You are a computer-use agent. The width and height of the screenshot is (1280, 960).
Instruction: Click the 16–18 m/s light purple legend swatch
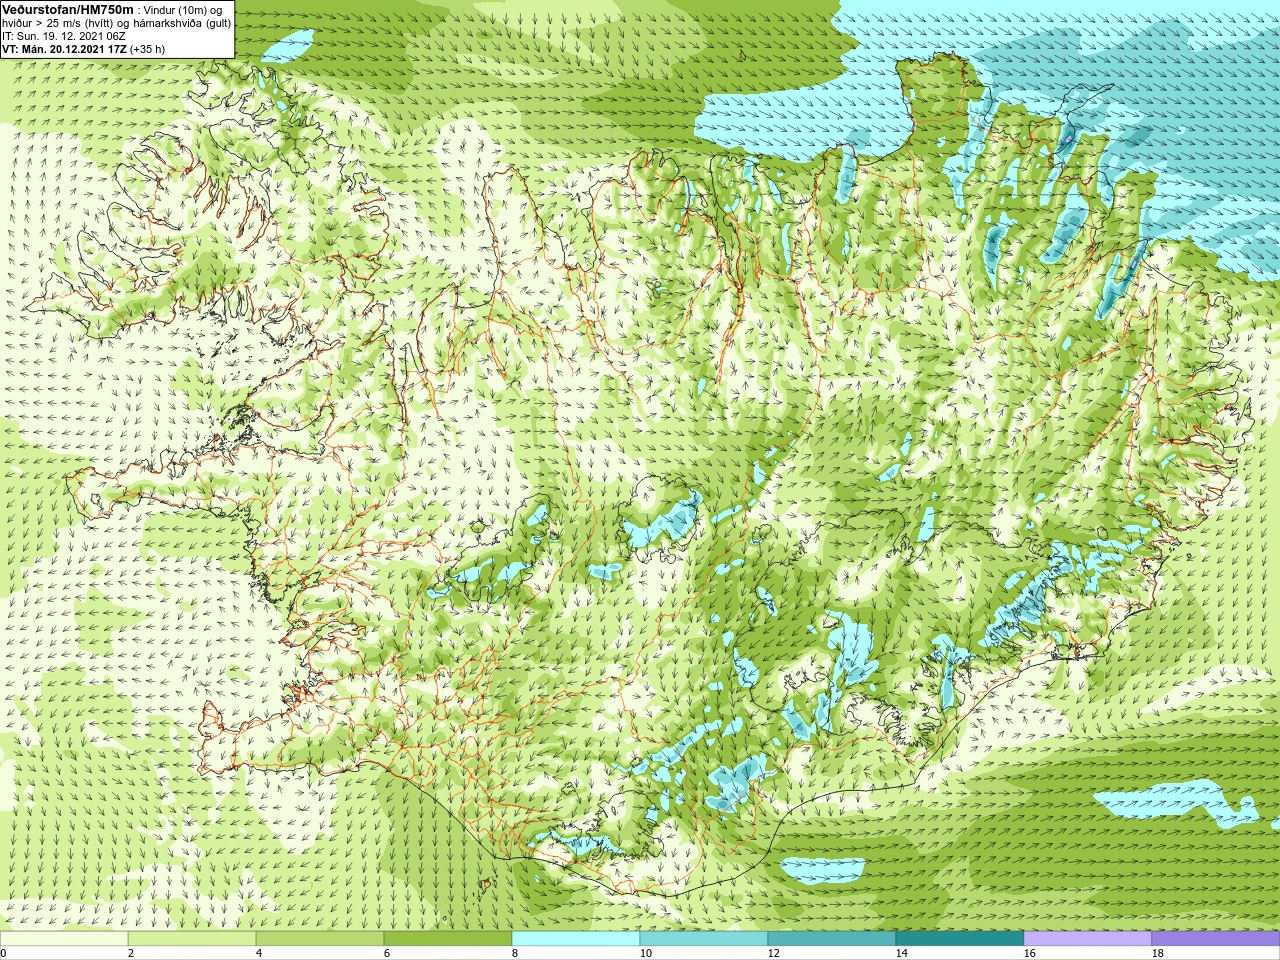tap(1088, 939)
